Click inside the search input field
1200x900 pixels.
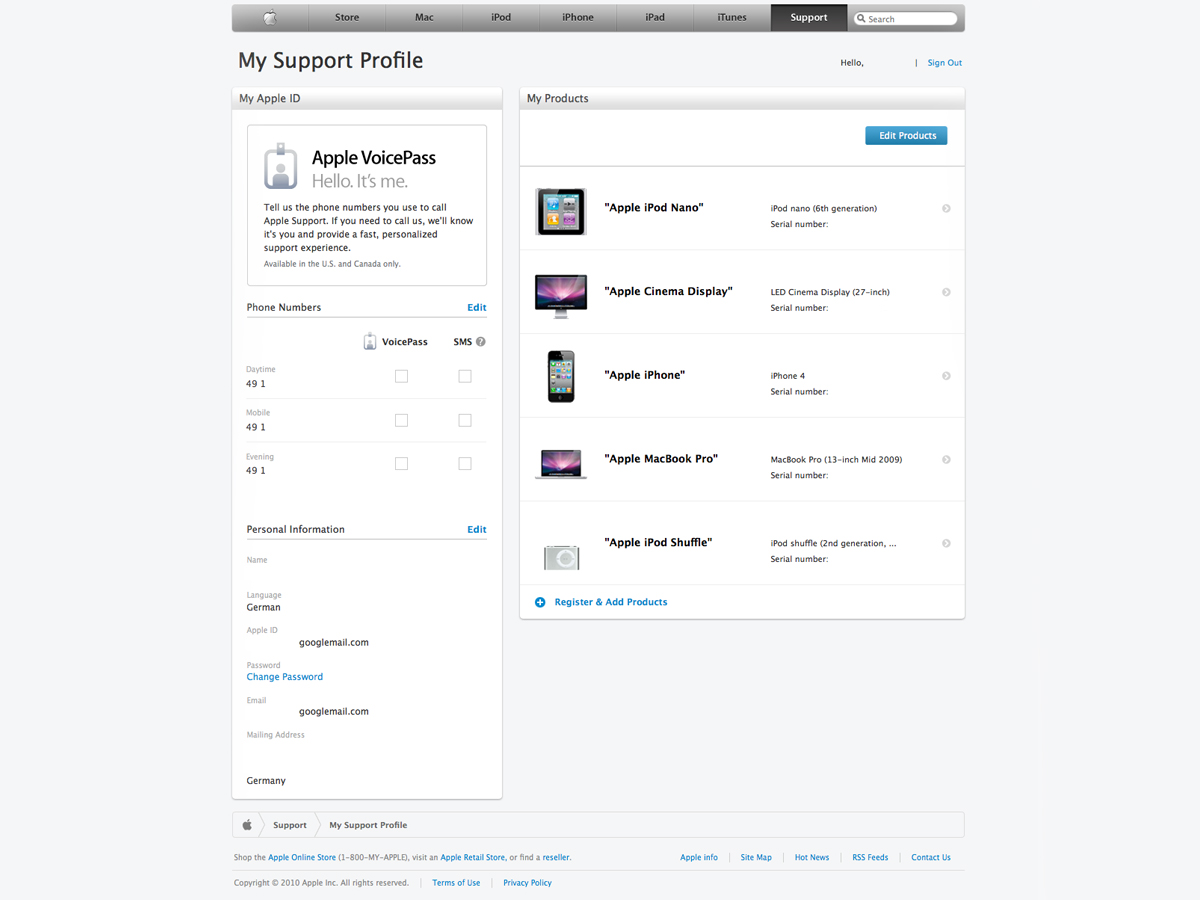tap(910, 18)
